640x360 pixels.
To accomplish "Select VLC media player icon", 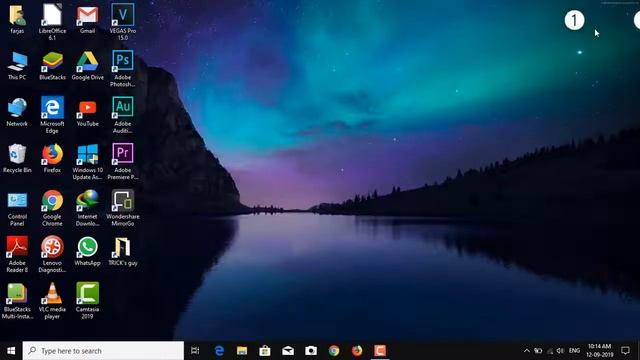I will [52, 301].
